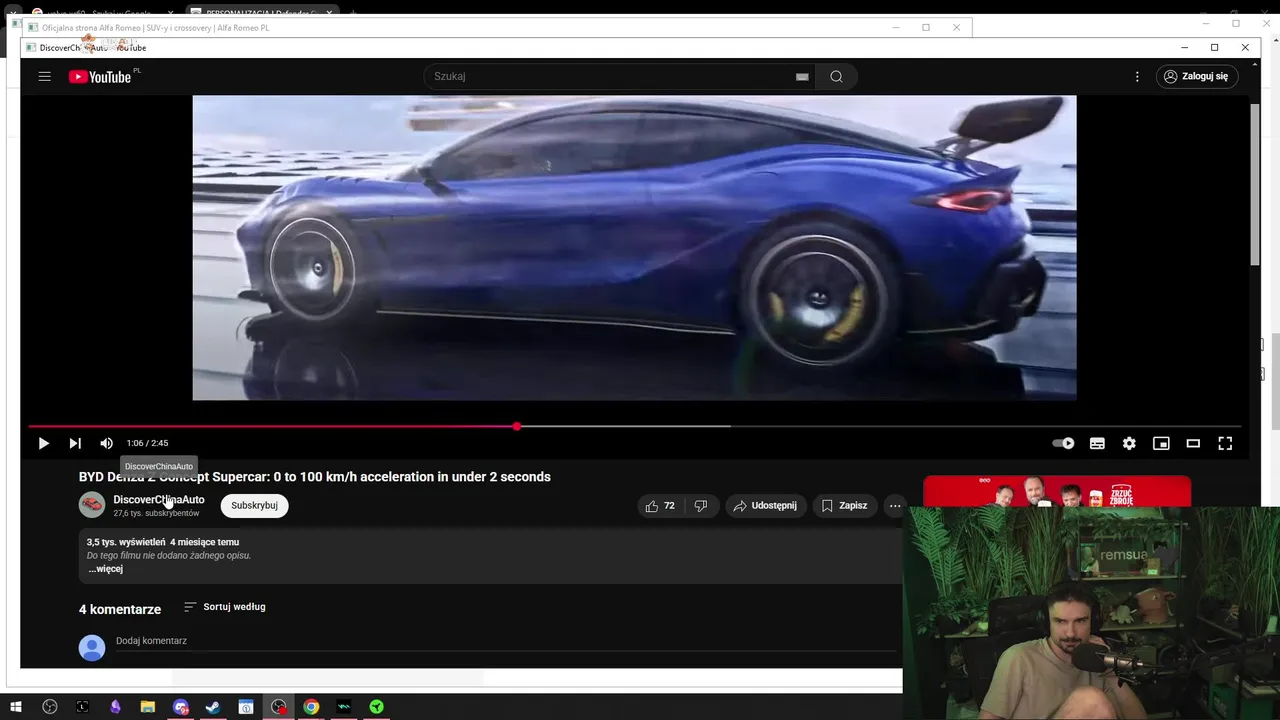This screenshot has height=720, width=1280.
Task: Open the DiscoverChinaAuto channel avatar
Action: point(92,505)
